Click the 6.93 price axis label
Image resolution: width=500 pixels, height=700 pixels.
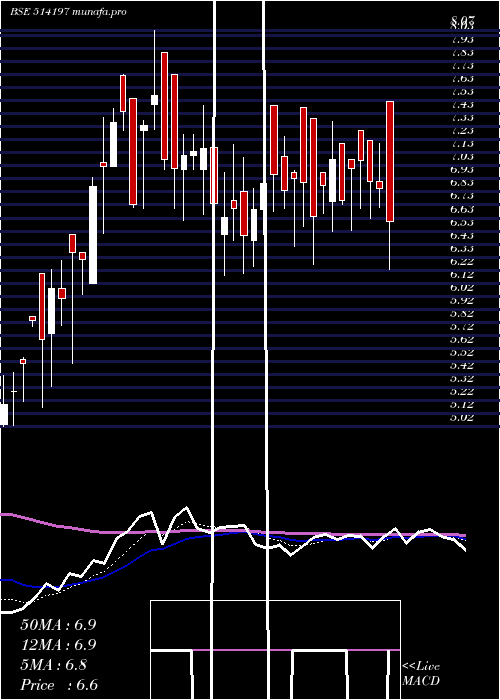(462, 170)
